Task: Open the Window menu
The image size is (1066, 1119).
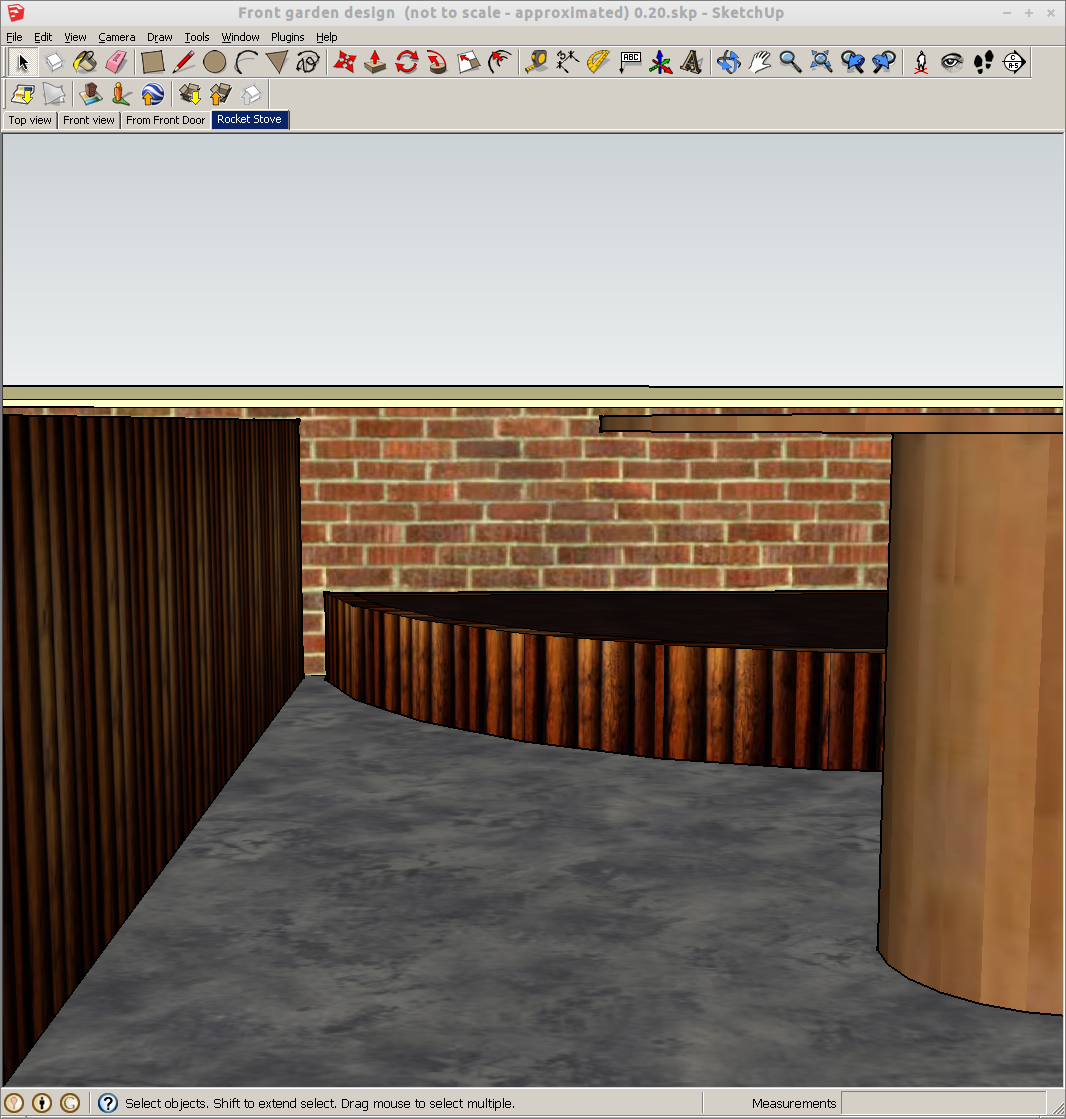Action: pos(240,37)
